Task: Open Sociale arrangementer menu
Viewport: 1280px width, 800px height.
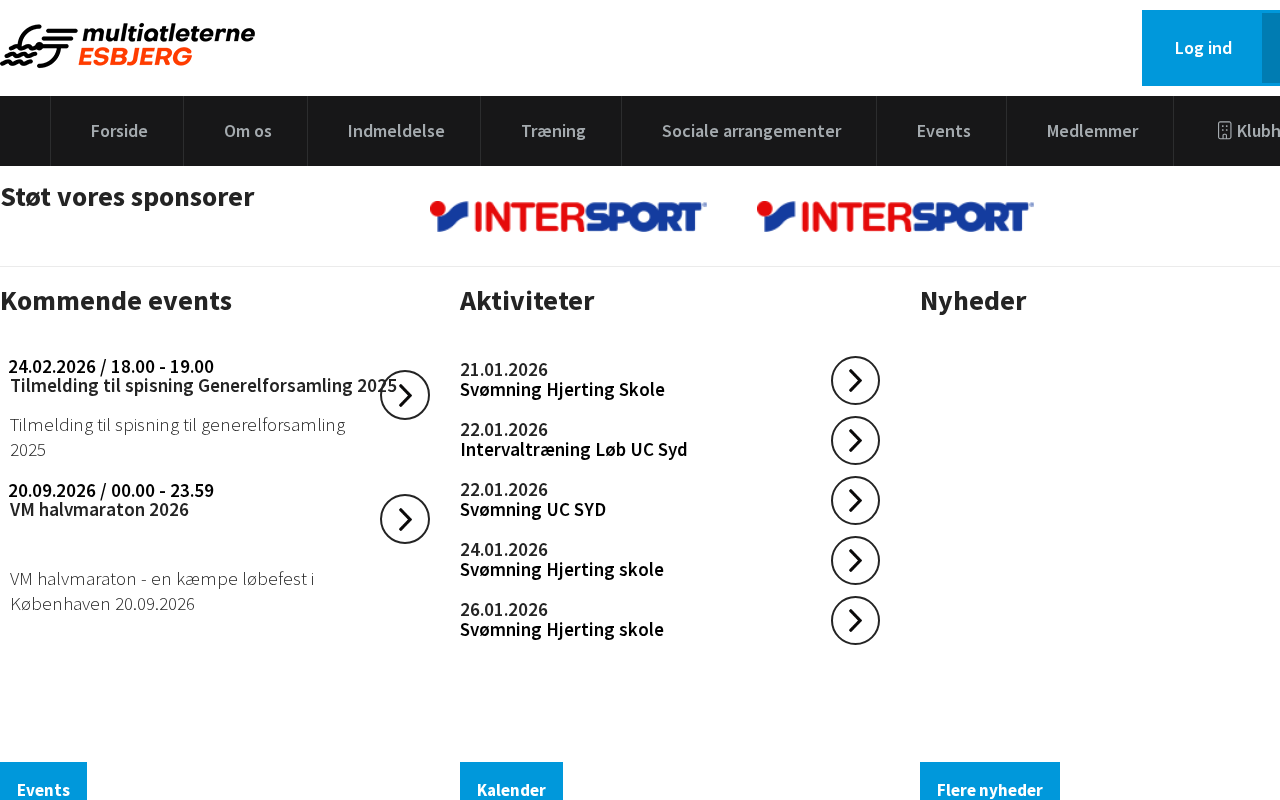Action: pyautogui.click(x=751, y=131)
